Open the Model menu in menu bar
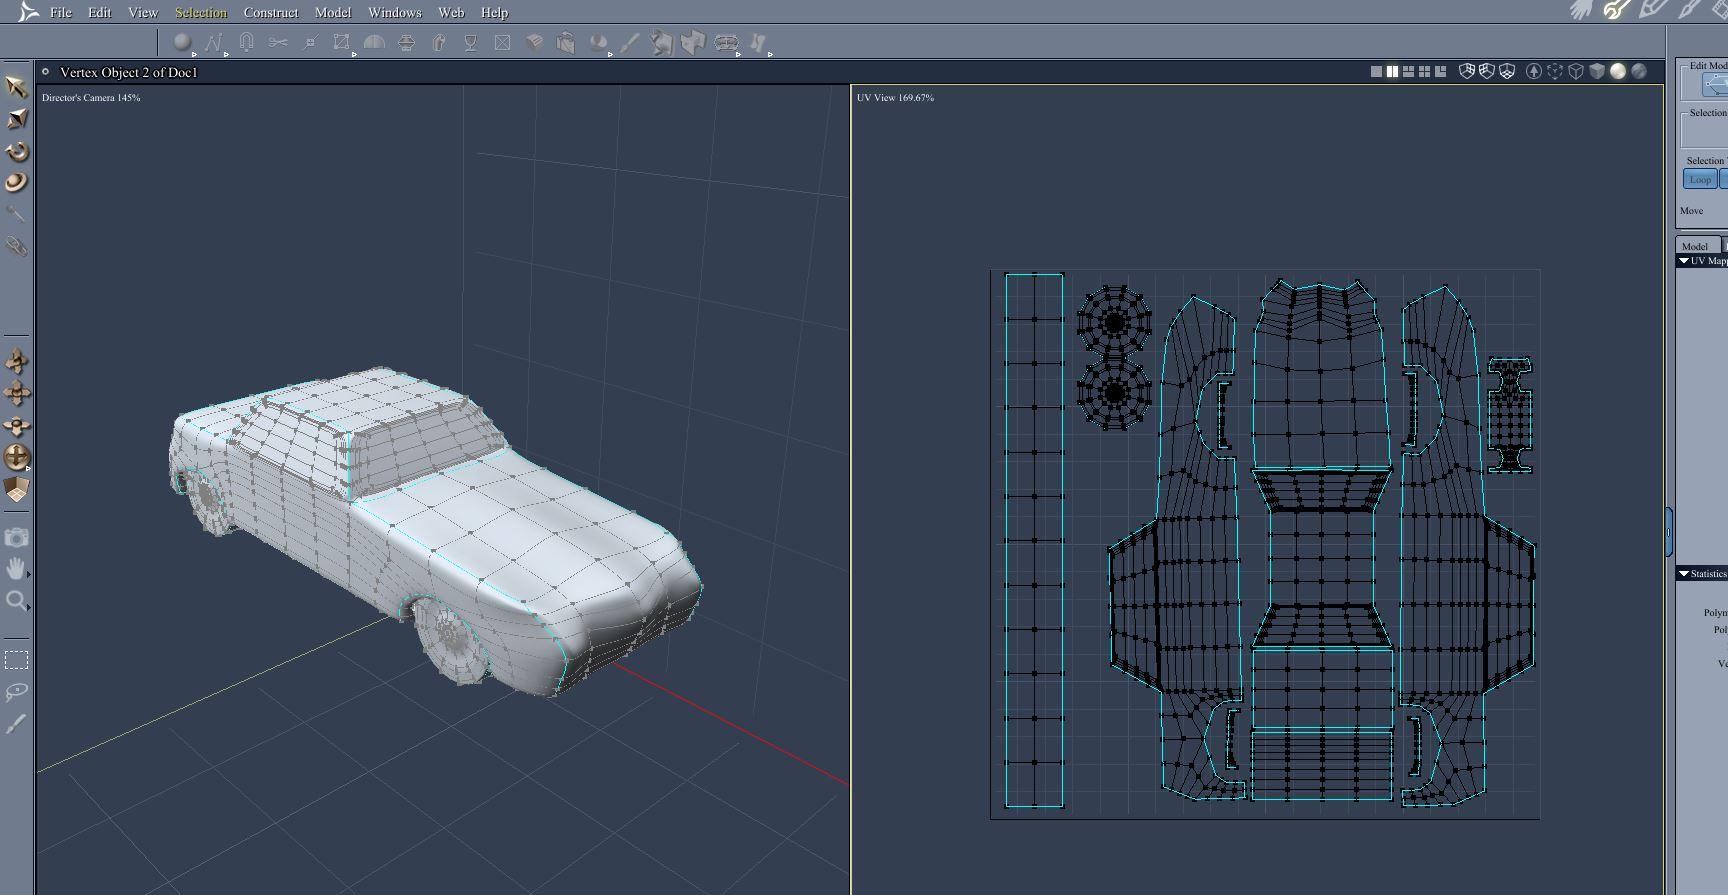Viewport: 1728px width, 895px height. click(333, 12)
